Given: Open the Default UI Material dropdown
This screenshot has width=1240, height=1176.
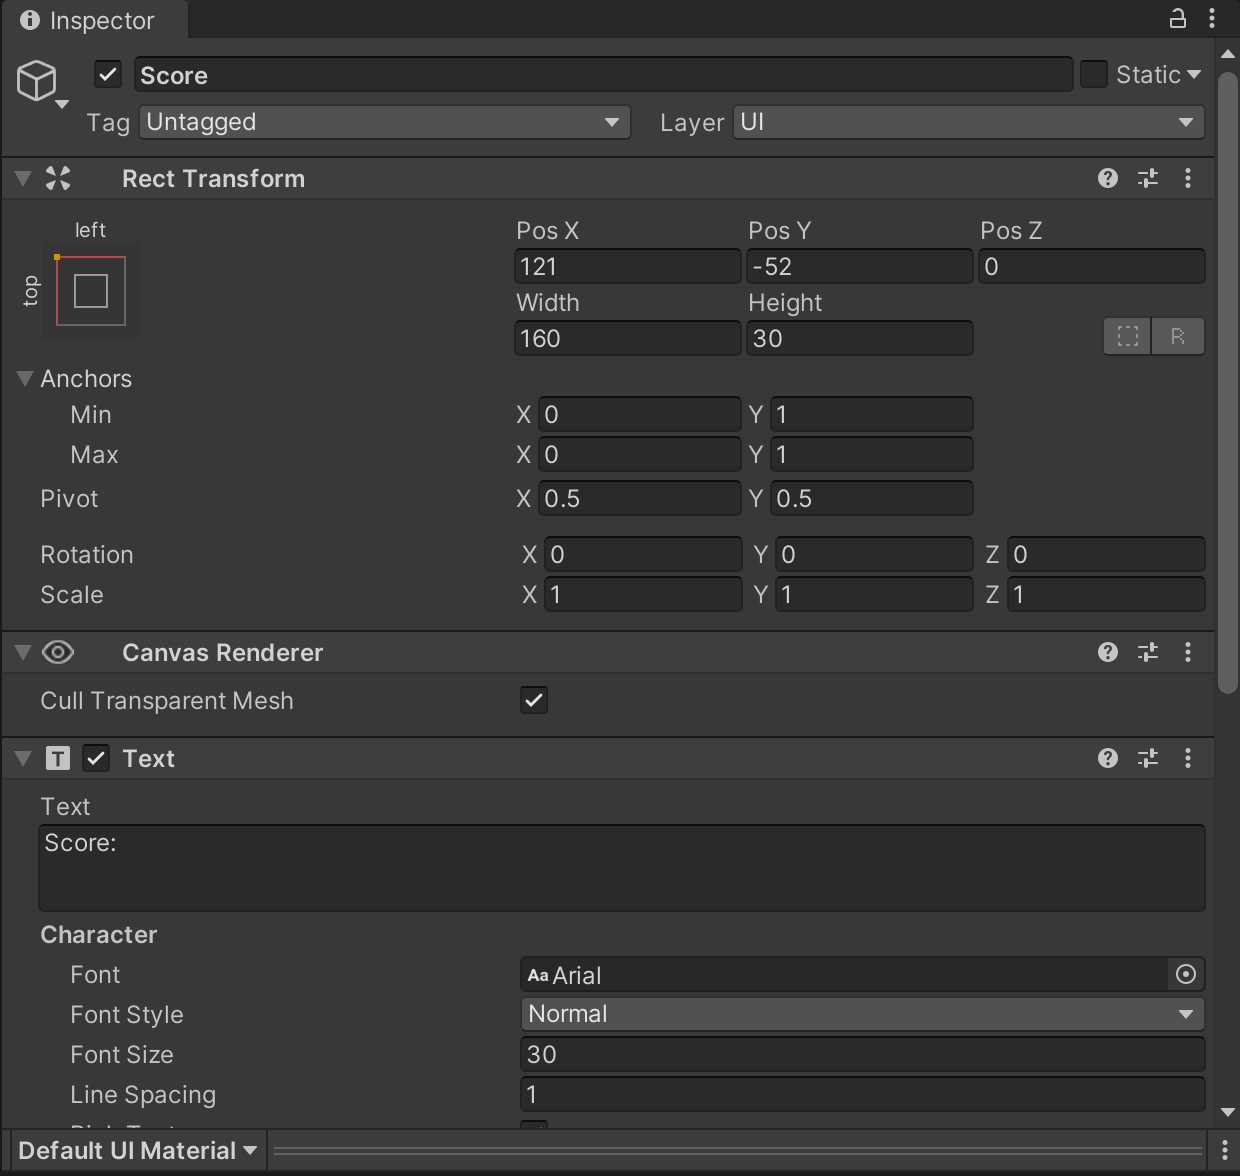Looking at the screenshot, I should tap(137, 1150).
